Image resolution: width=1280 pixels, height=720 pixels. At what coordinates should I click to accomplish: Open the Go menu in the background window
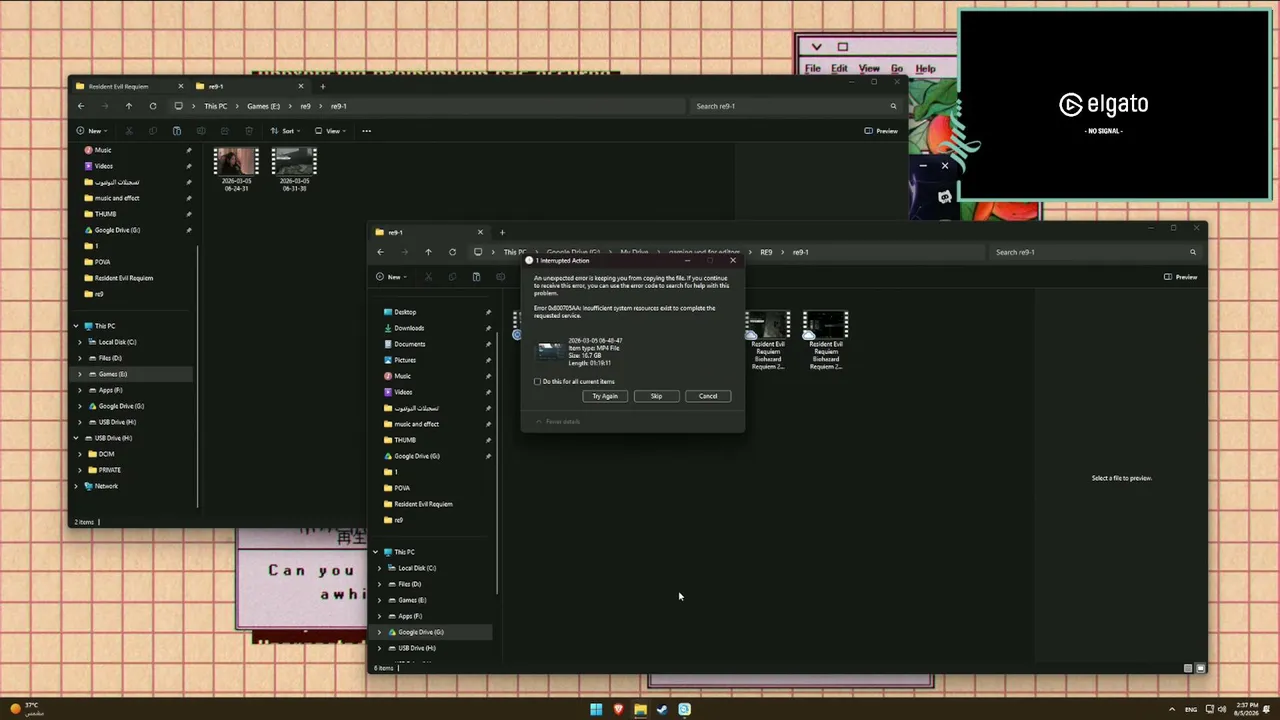click(x=897, y=69)
